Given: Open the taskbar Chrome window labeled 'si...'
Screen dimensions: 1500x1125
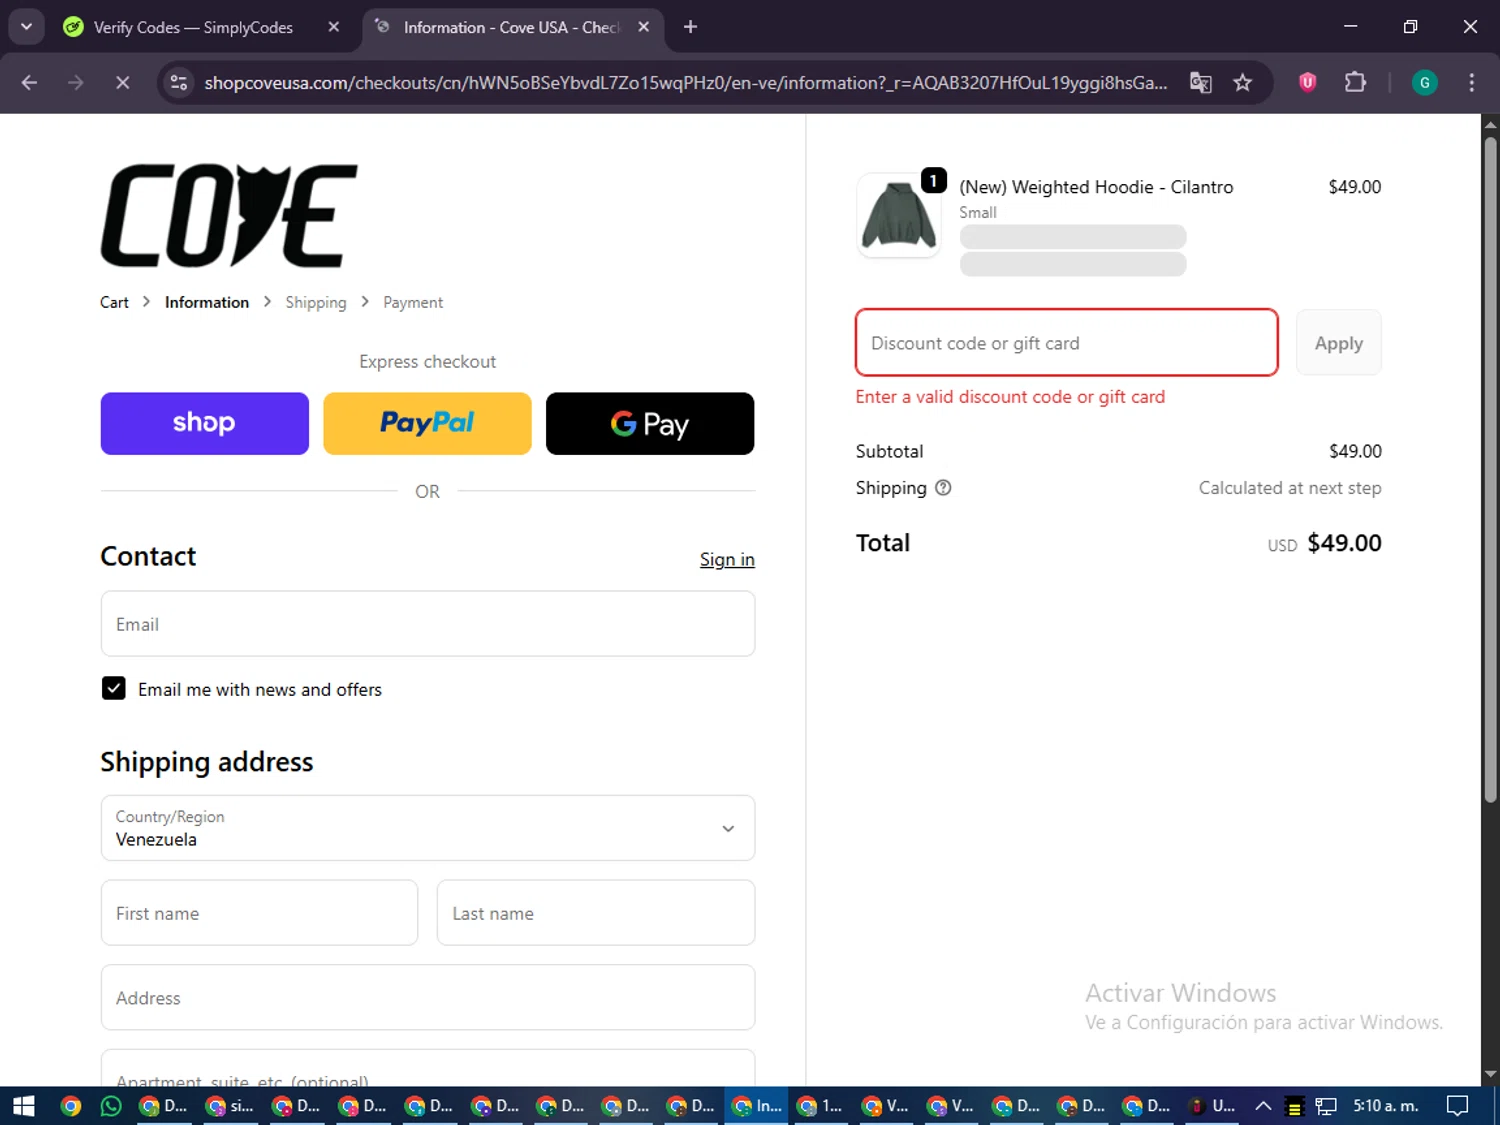Looking at the screenshot, I should [x=229, y=1106].
